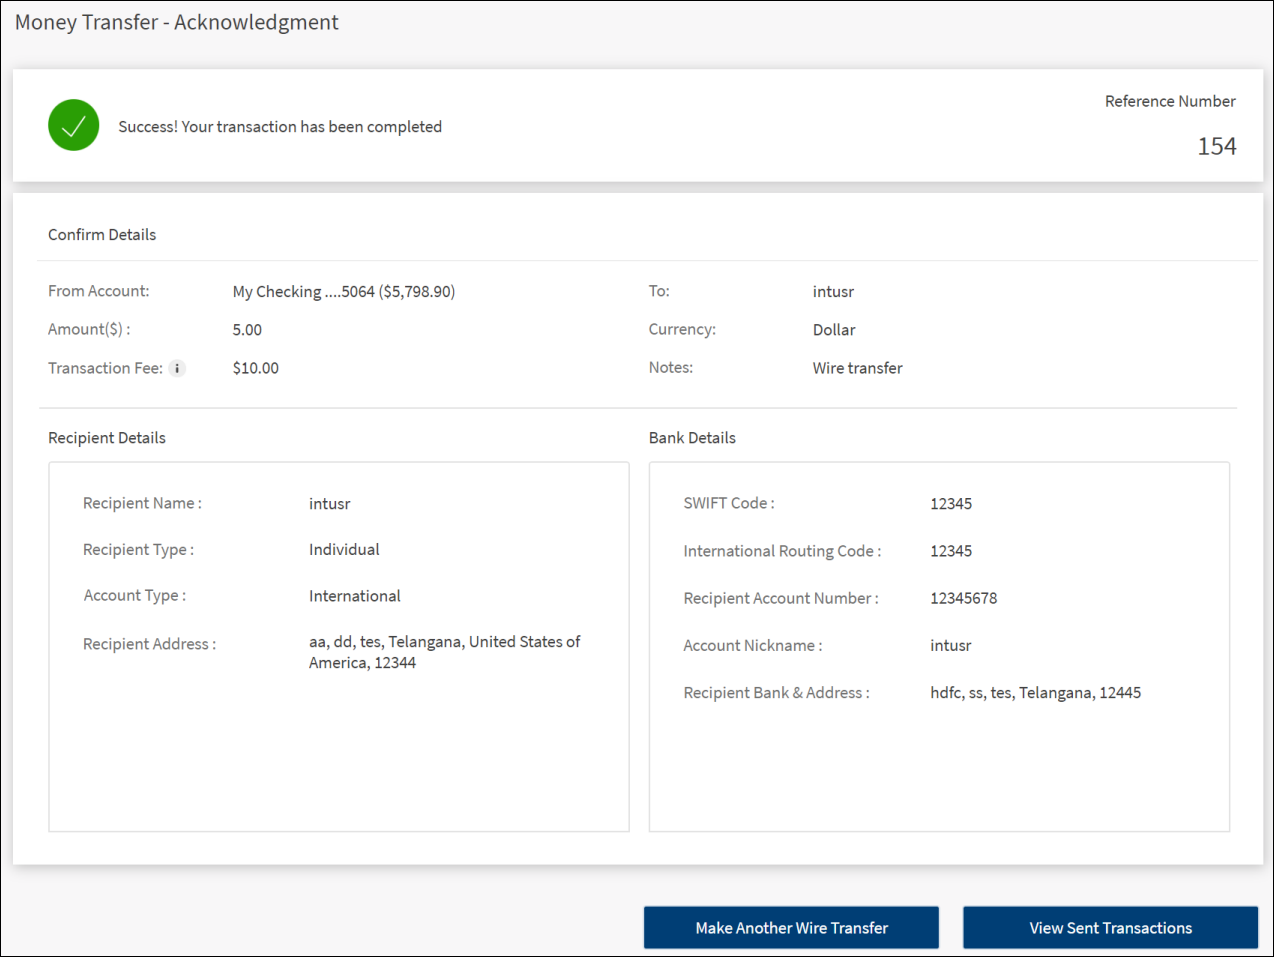Open View Sent Transactions

pos(1110,928)
